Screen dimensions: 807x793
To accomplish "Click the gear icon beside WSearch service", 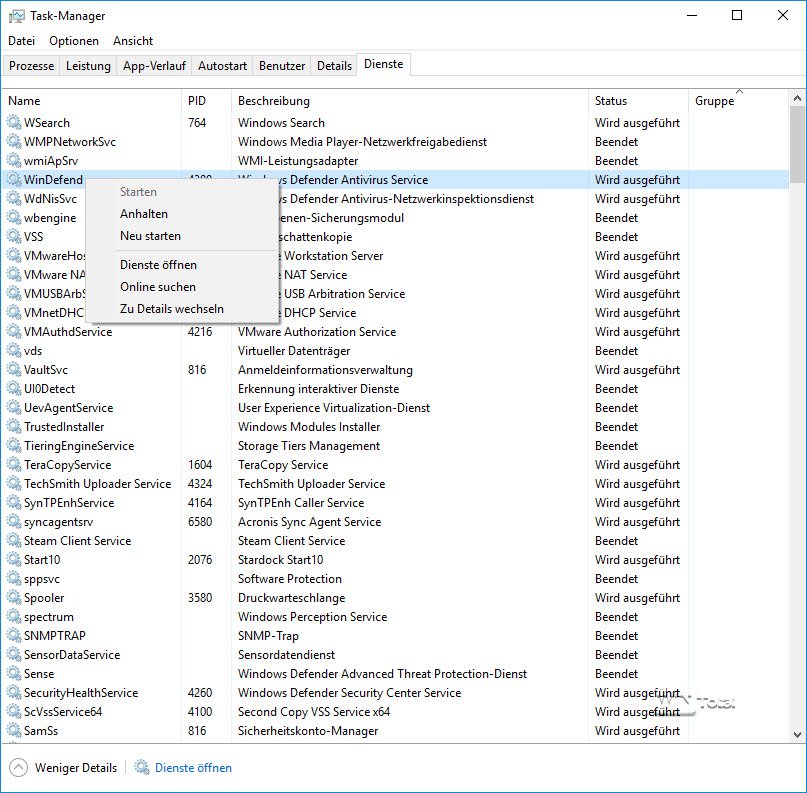I will [x=13, y=123].
